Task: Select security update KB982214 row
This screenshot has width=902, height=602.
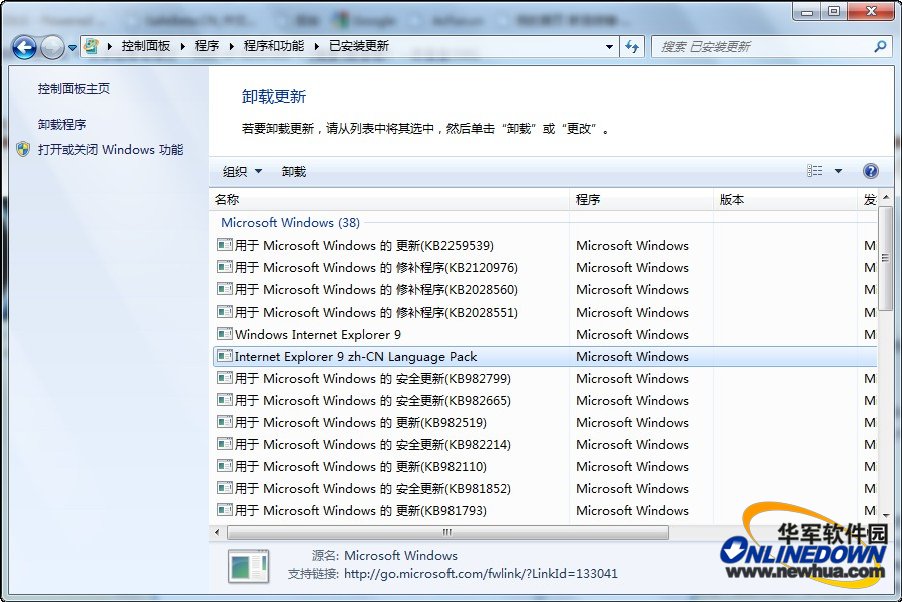Action: pos(545,444)
